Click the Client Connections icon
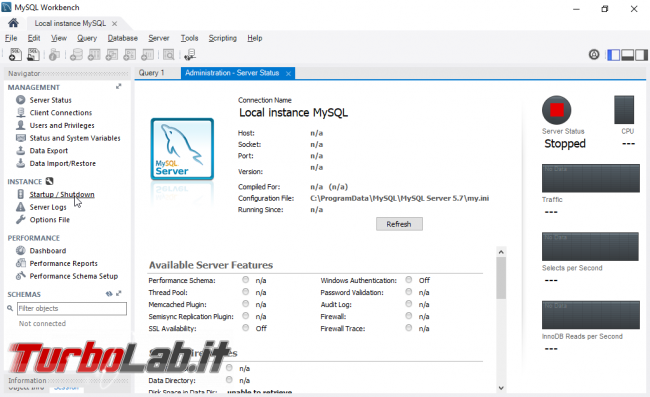The image size is (650, 397). pos(20,112)
